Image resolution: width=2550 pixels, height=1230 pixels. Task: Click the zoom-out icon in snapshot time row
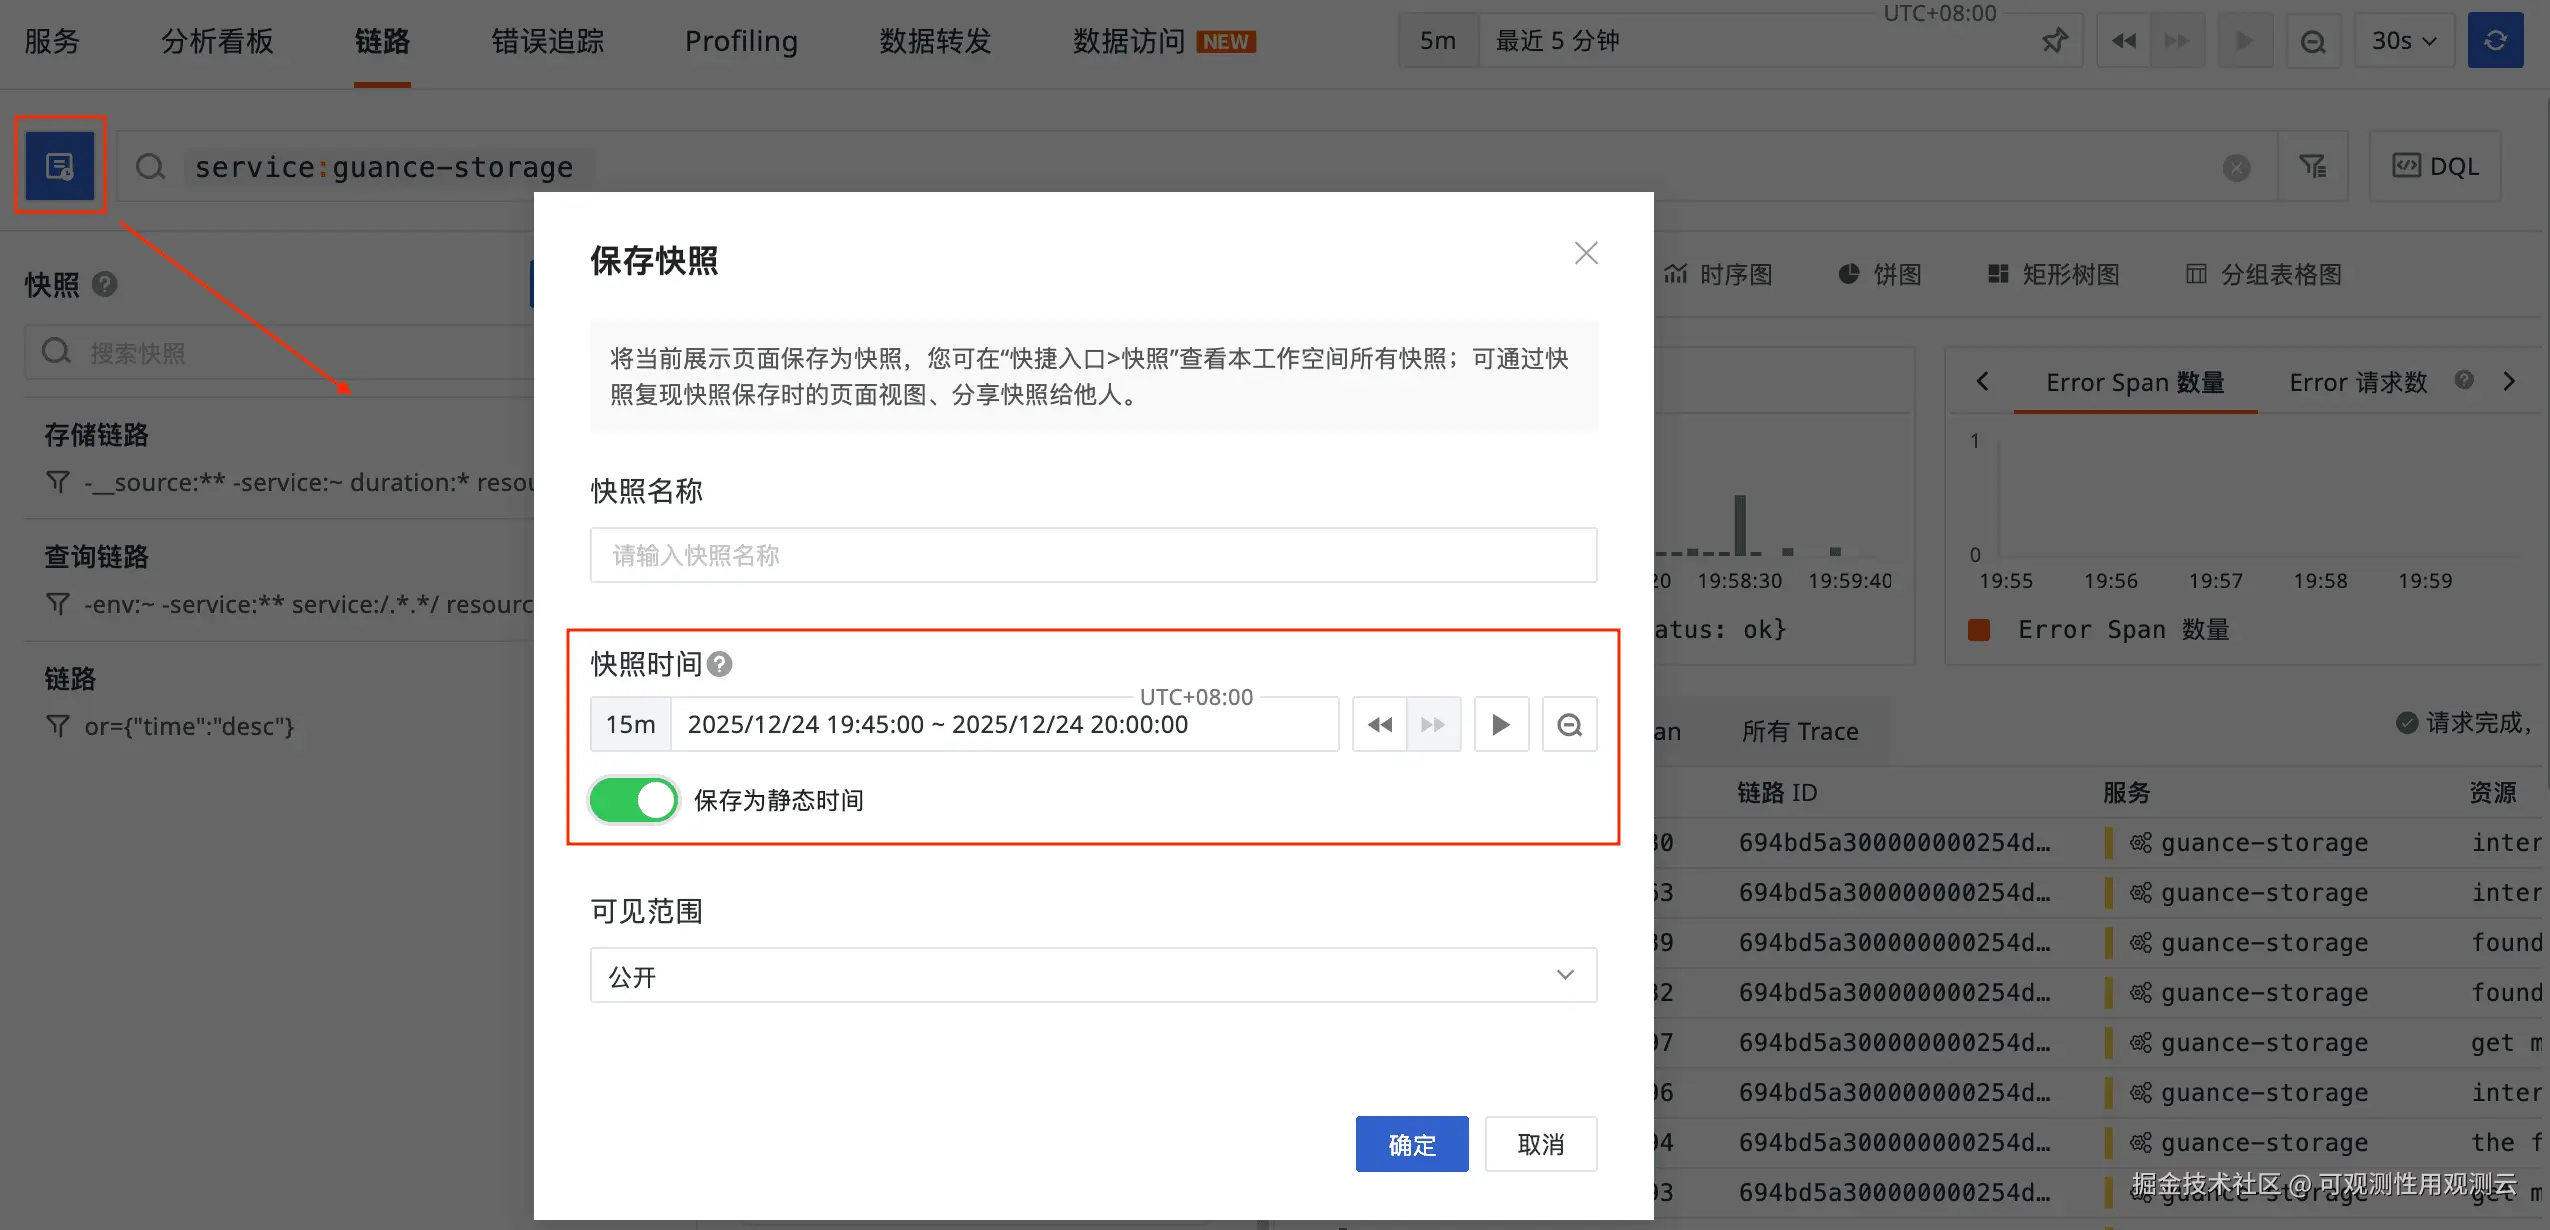tap(1569, 724)
